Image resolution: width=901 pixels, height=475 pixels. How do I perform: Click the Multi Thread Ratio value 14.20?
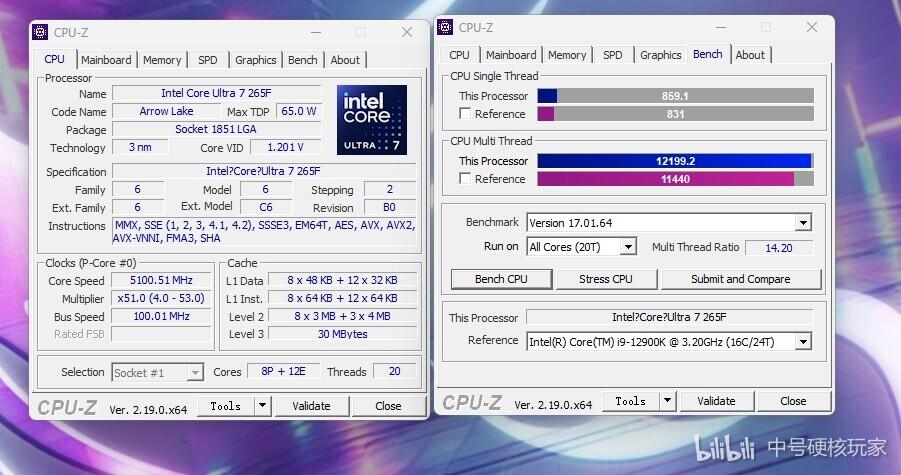coord(779,248)
